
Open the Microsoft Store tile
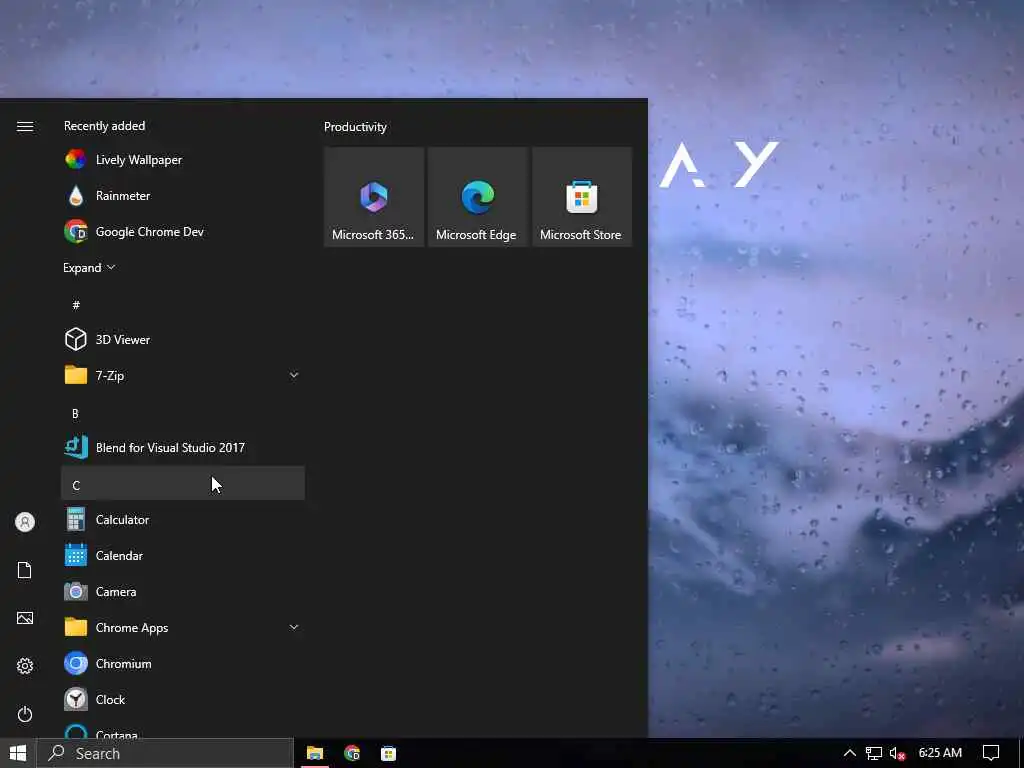tap(582, 197)
